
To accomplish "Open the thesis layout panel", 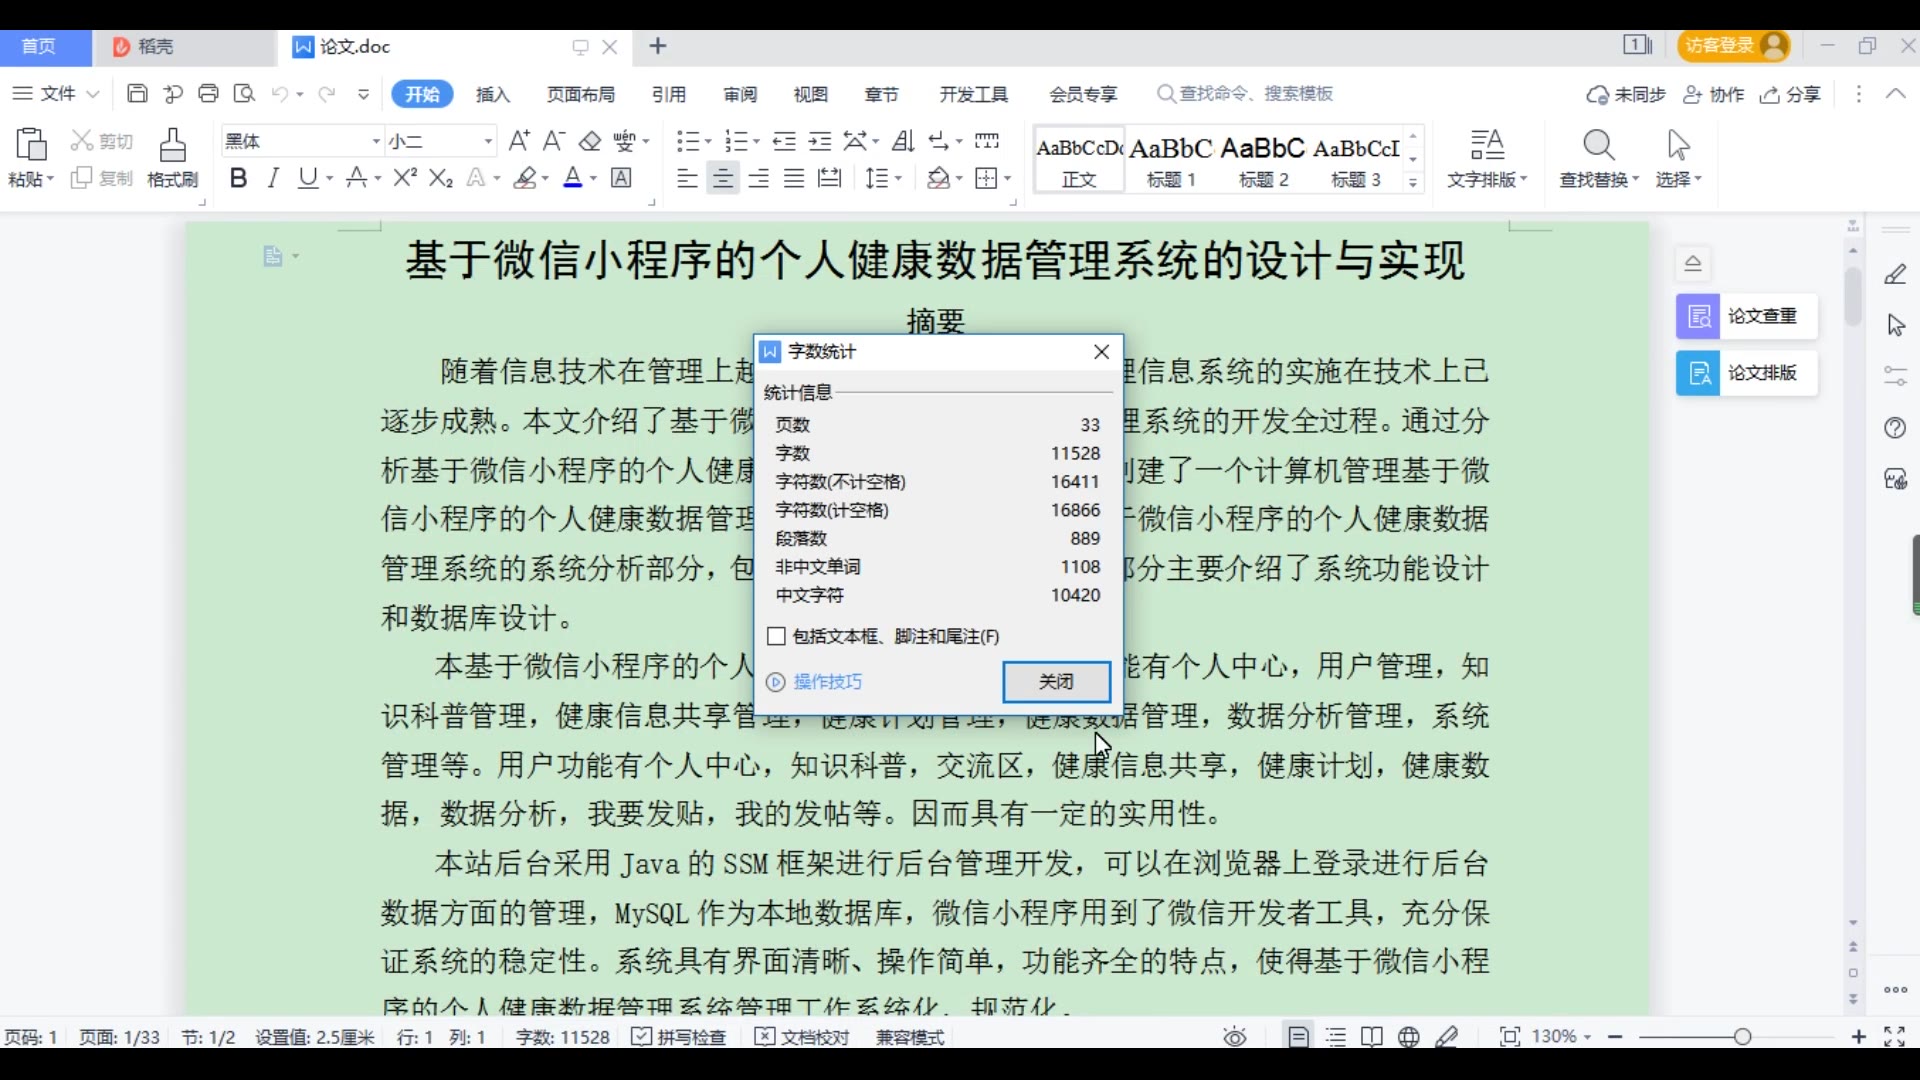I will point(1747,373).
